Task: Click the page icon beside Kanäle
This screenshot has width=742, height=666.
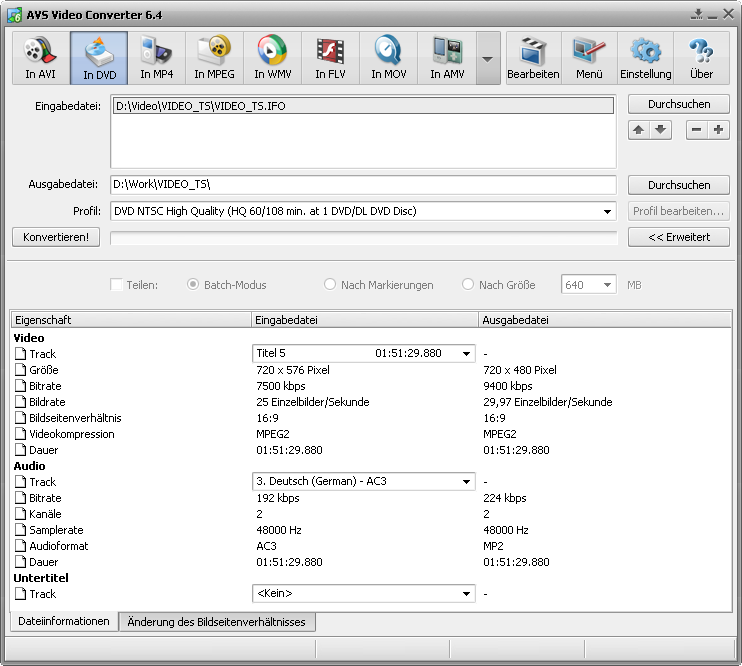Action: coord(20,514)
